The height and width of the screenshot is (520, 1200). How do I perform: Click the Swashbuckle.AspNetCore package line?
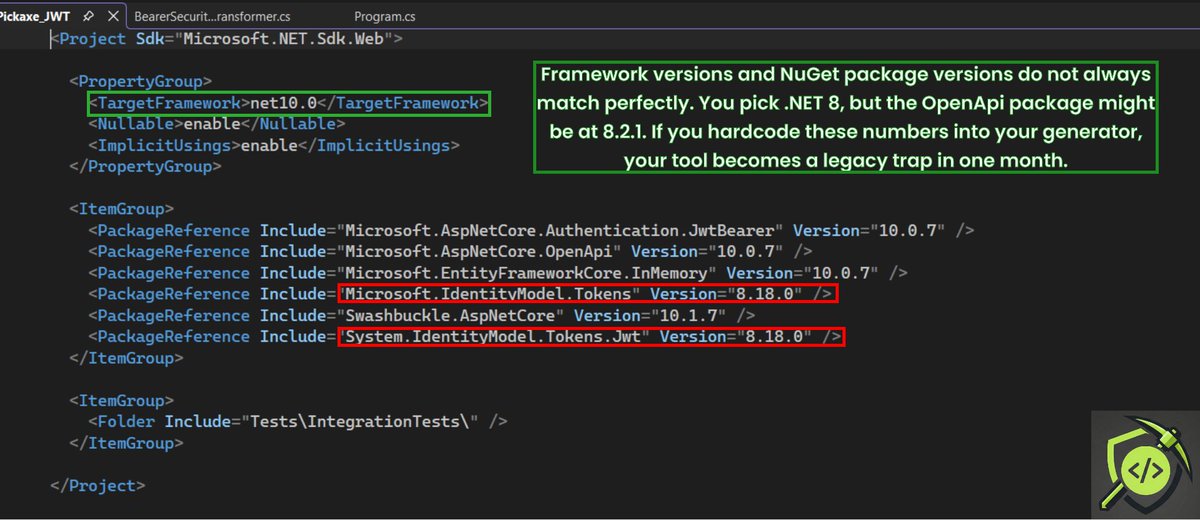[421, 315]
